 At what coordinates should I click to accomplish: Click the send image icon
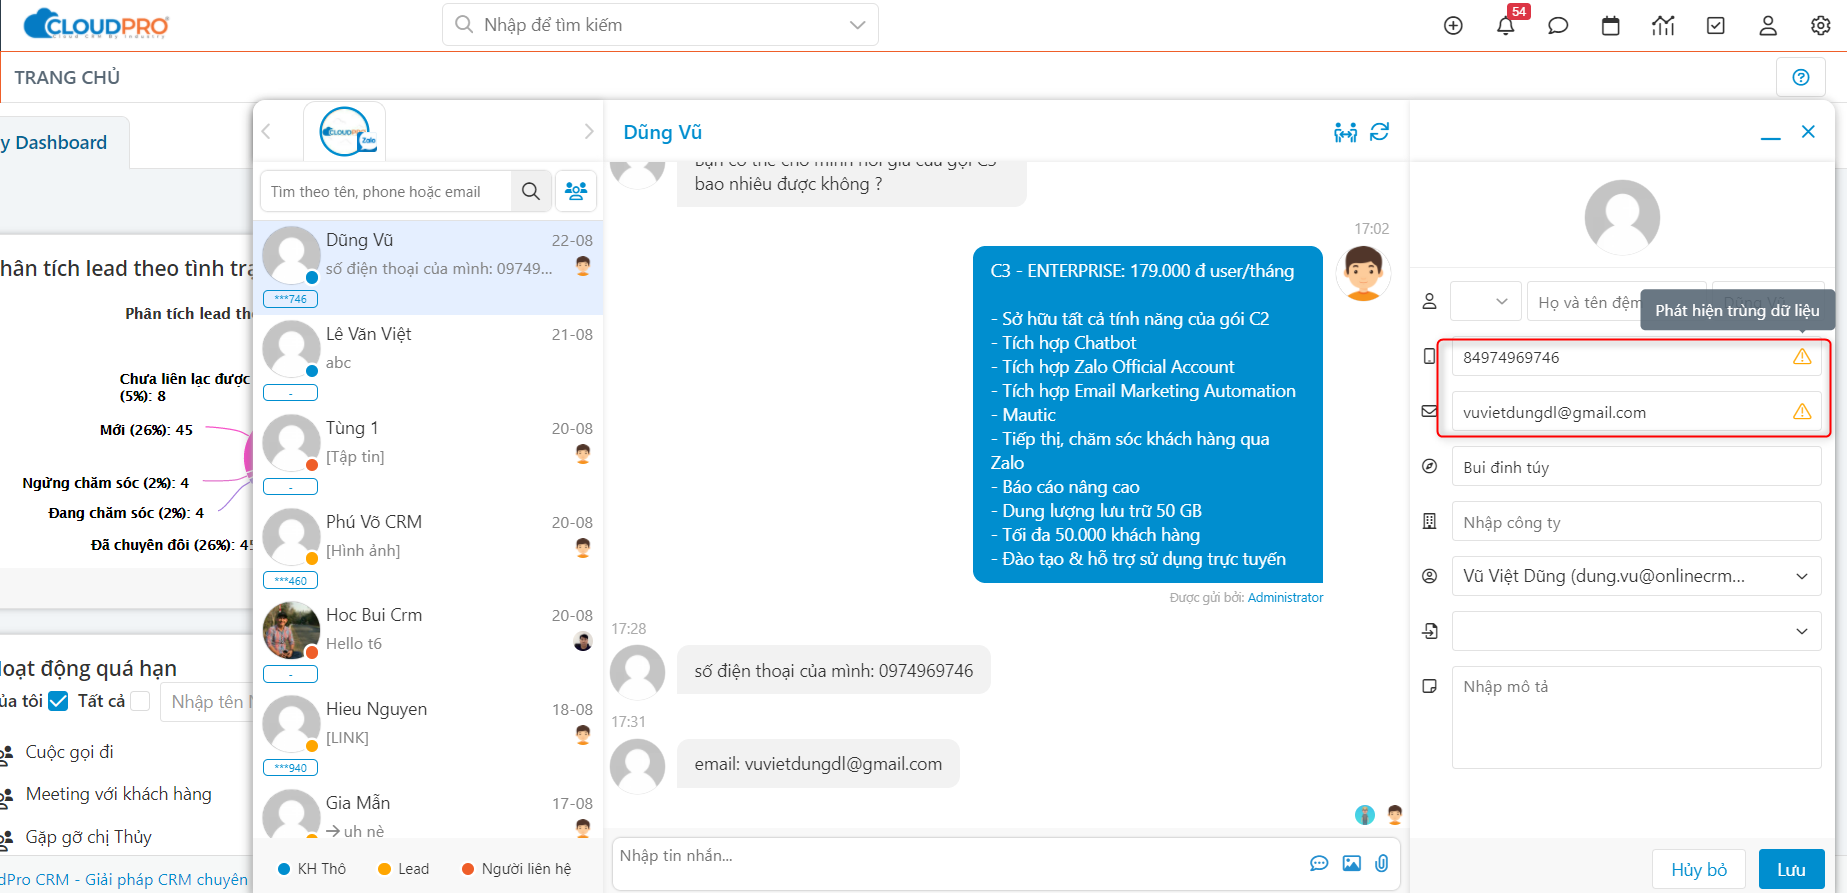(1351, 863)
